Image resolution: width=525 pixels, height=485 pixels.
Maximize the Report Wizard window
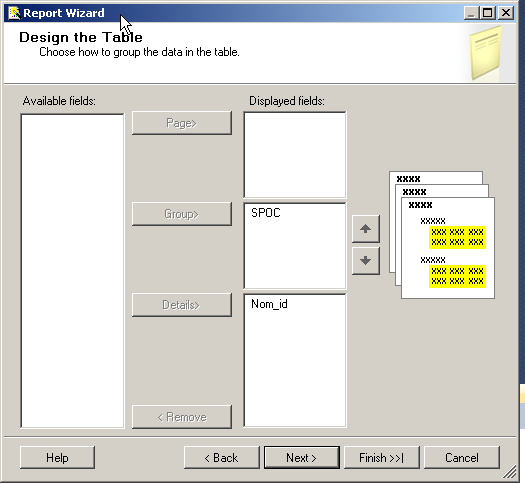488,13
